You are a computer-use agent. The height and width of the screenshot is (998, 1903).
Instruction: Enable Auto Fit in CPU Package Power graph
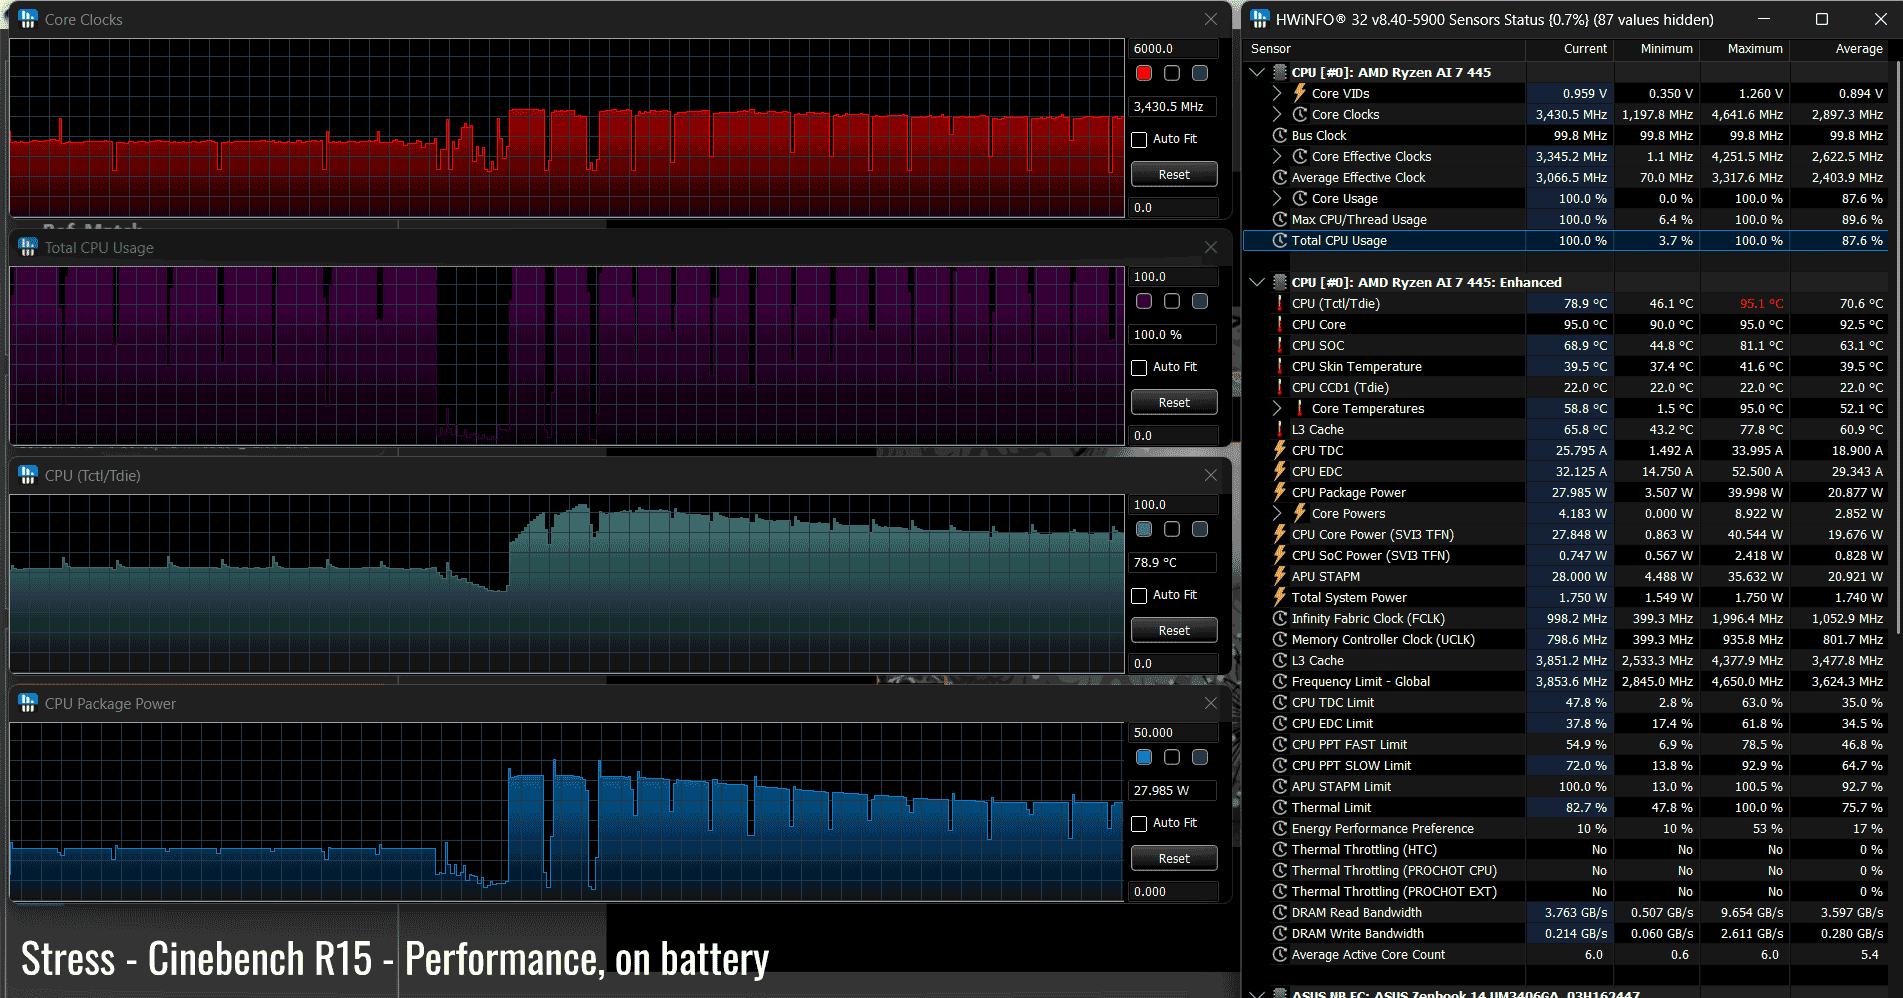[x=1139, y=823]
